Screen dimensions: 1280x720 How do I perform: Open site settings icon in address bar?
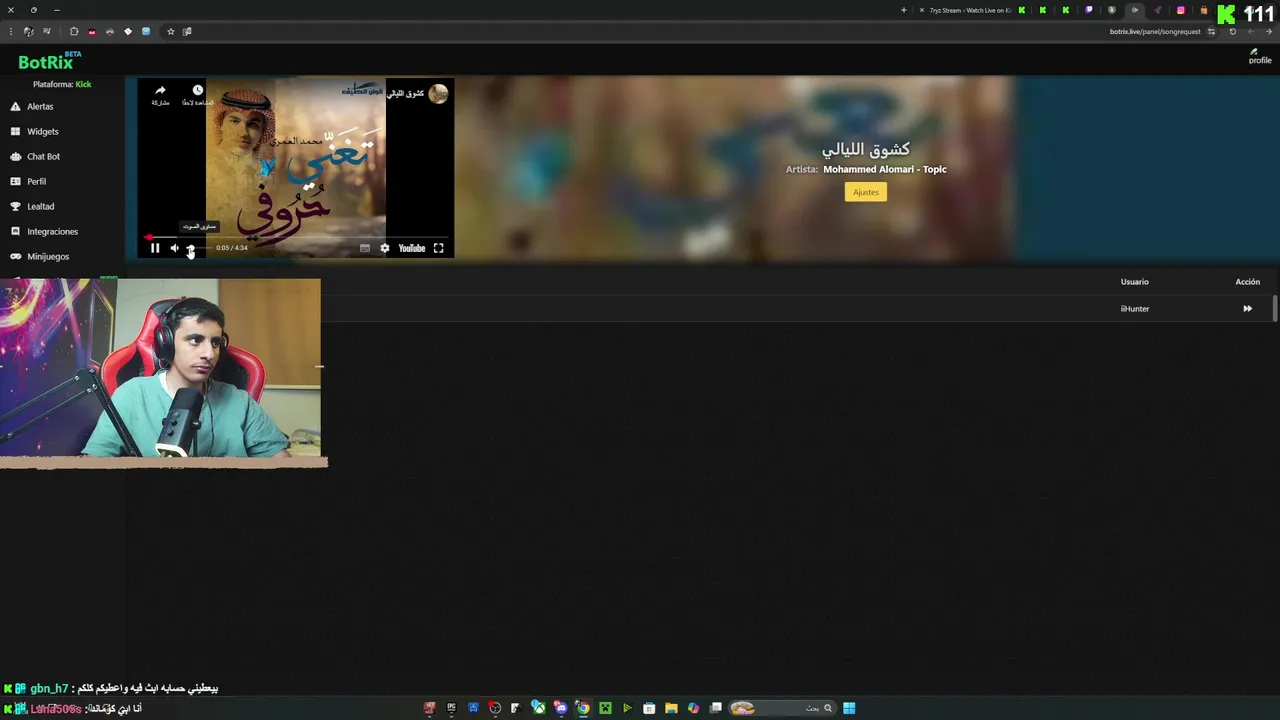(x=1211, y=31)
